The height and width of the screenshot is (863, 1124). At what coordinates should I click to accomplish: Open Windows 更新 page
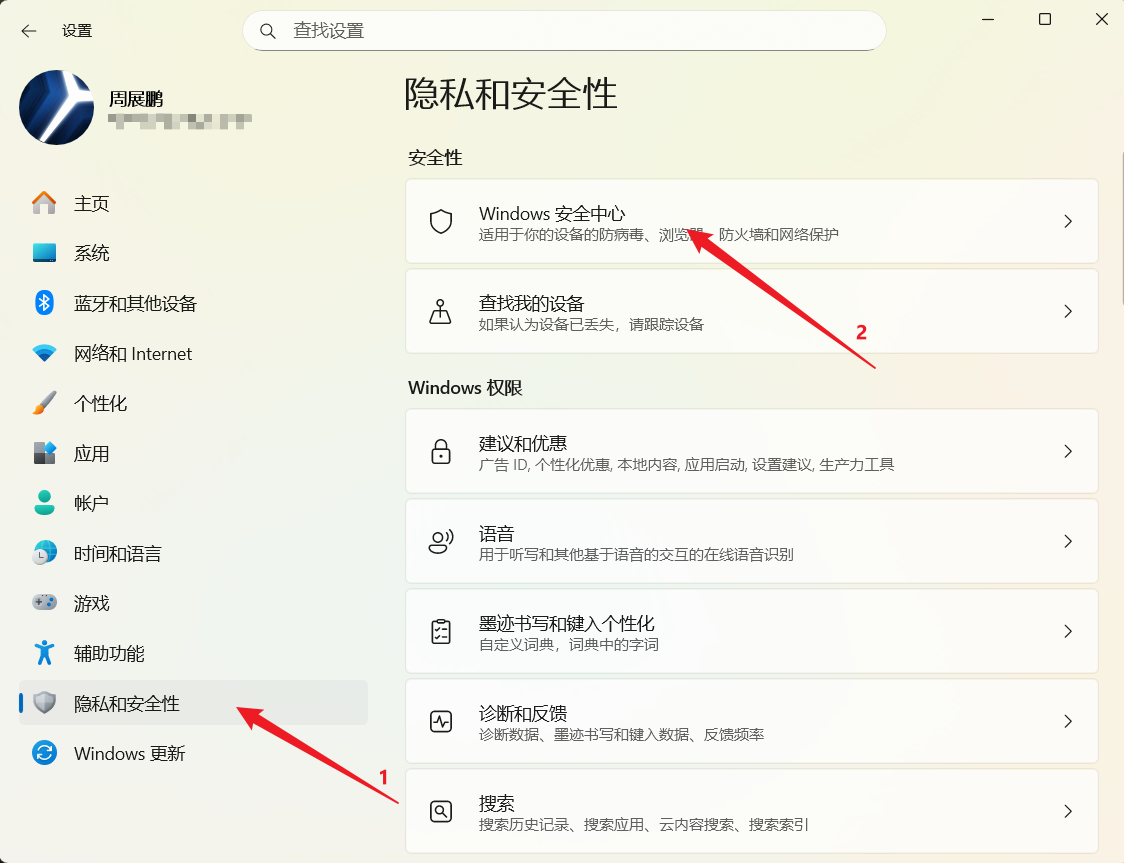pyautogui.click(x=193, y=753)
